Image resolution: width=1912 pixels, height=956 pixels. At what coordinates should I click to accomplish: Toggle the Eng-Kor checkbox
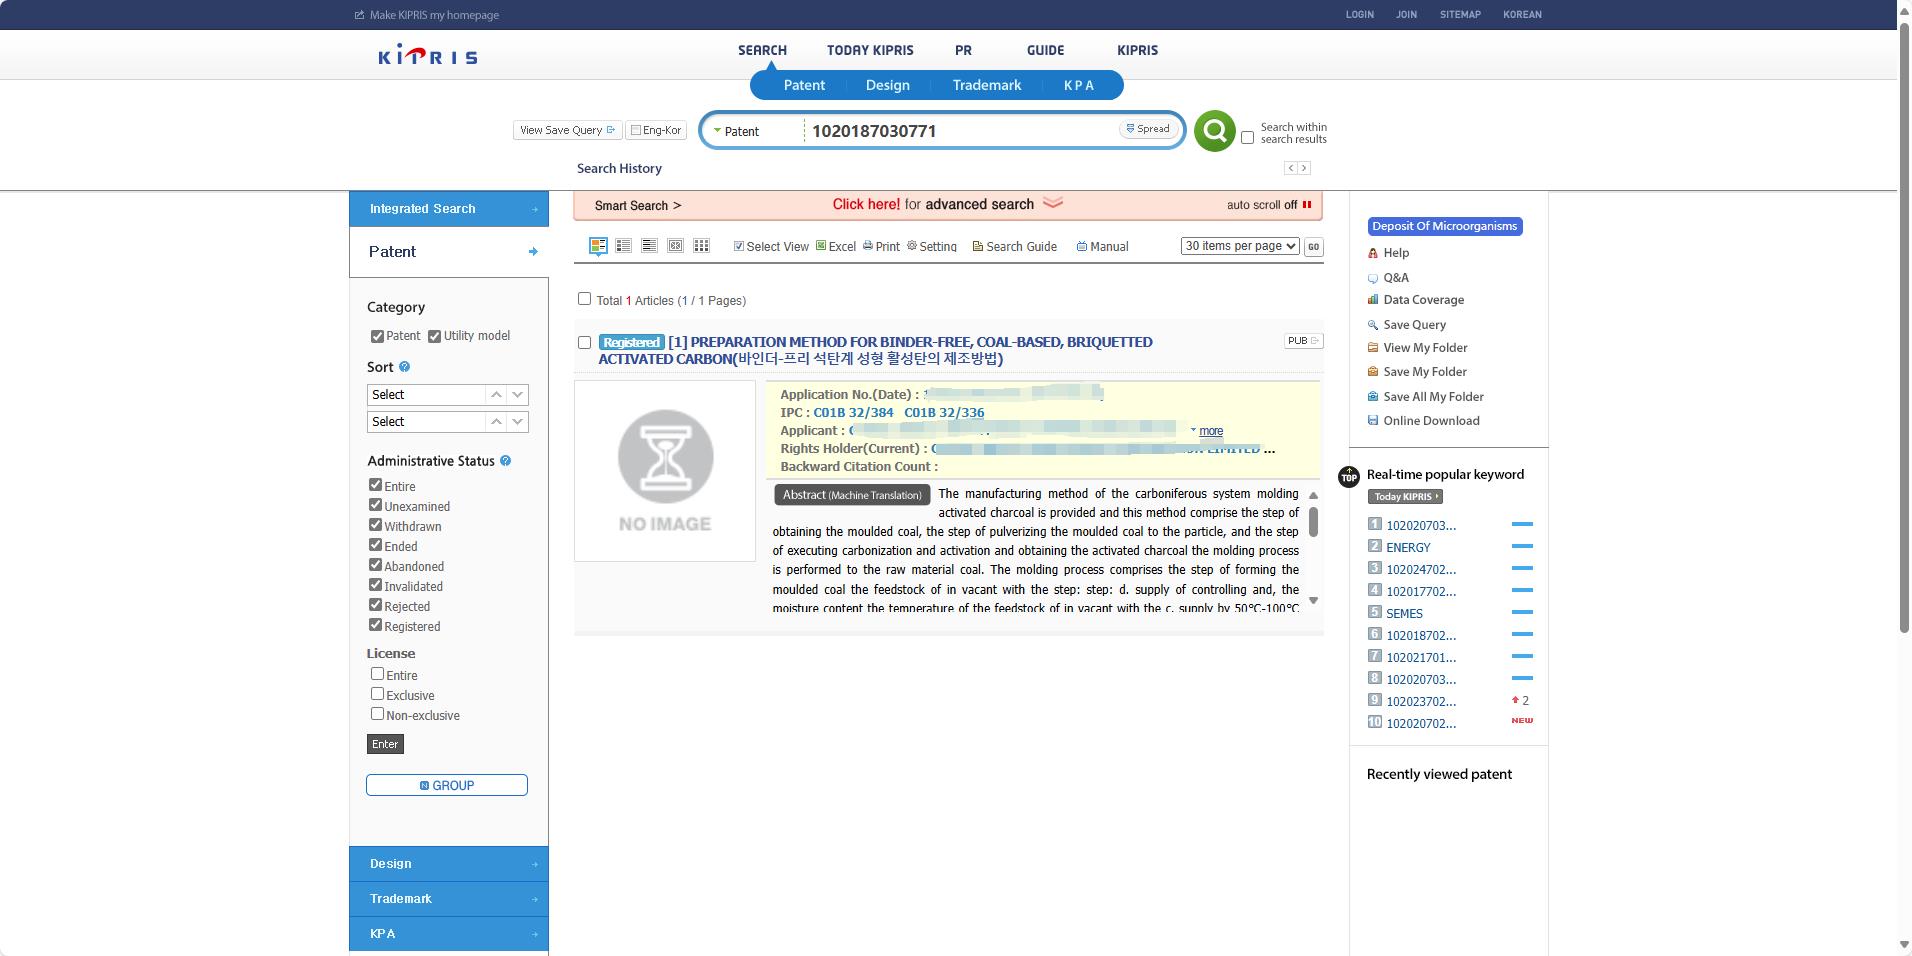[x=636, y=130]
